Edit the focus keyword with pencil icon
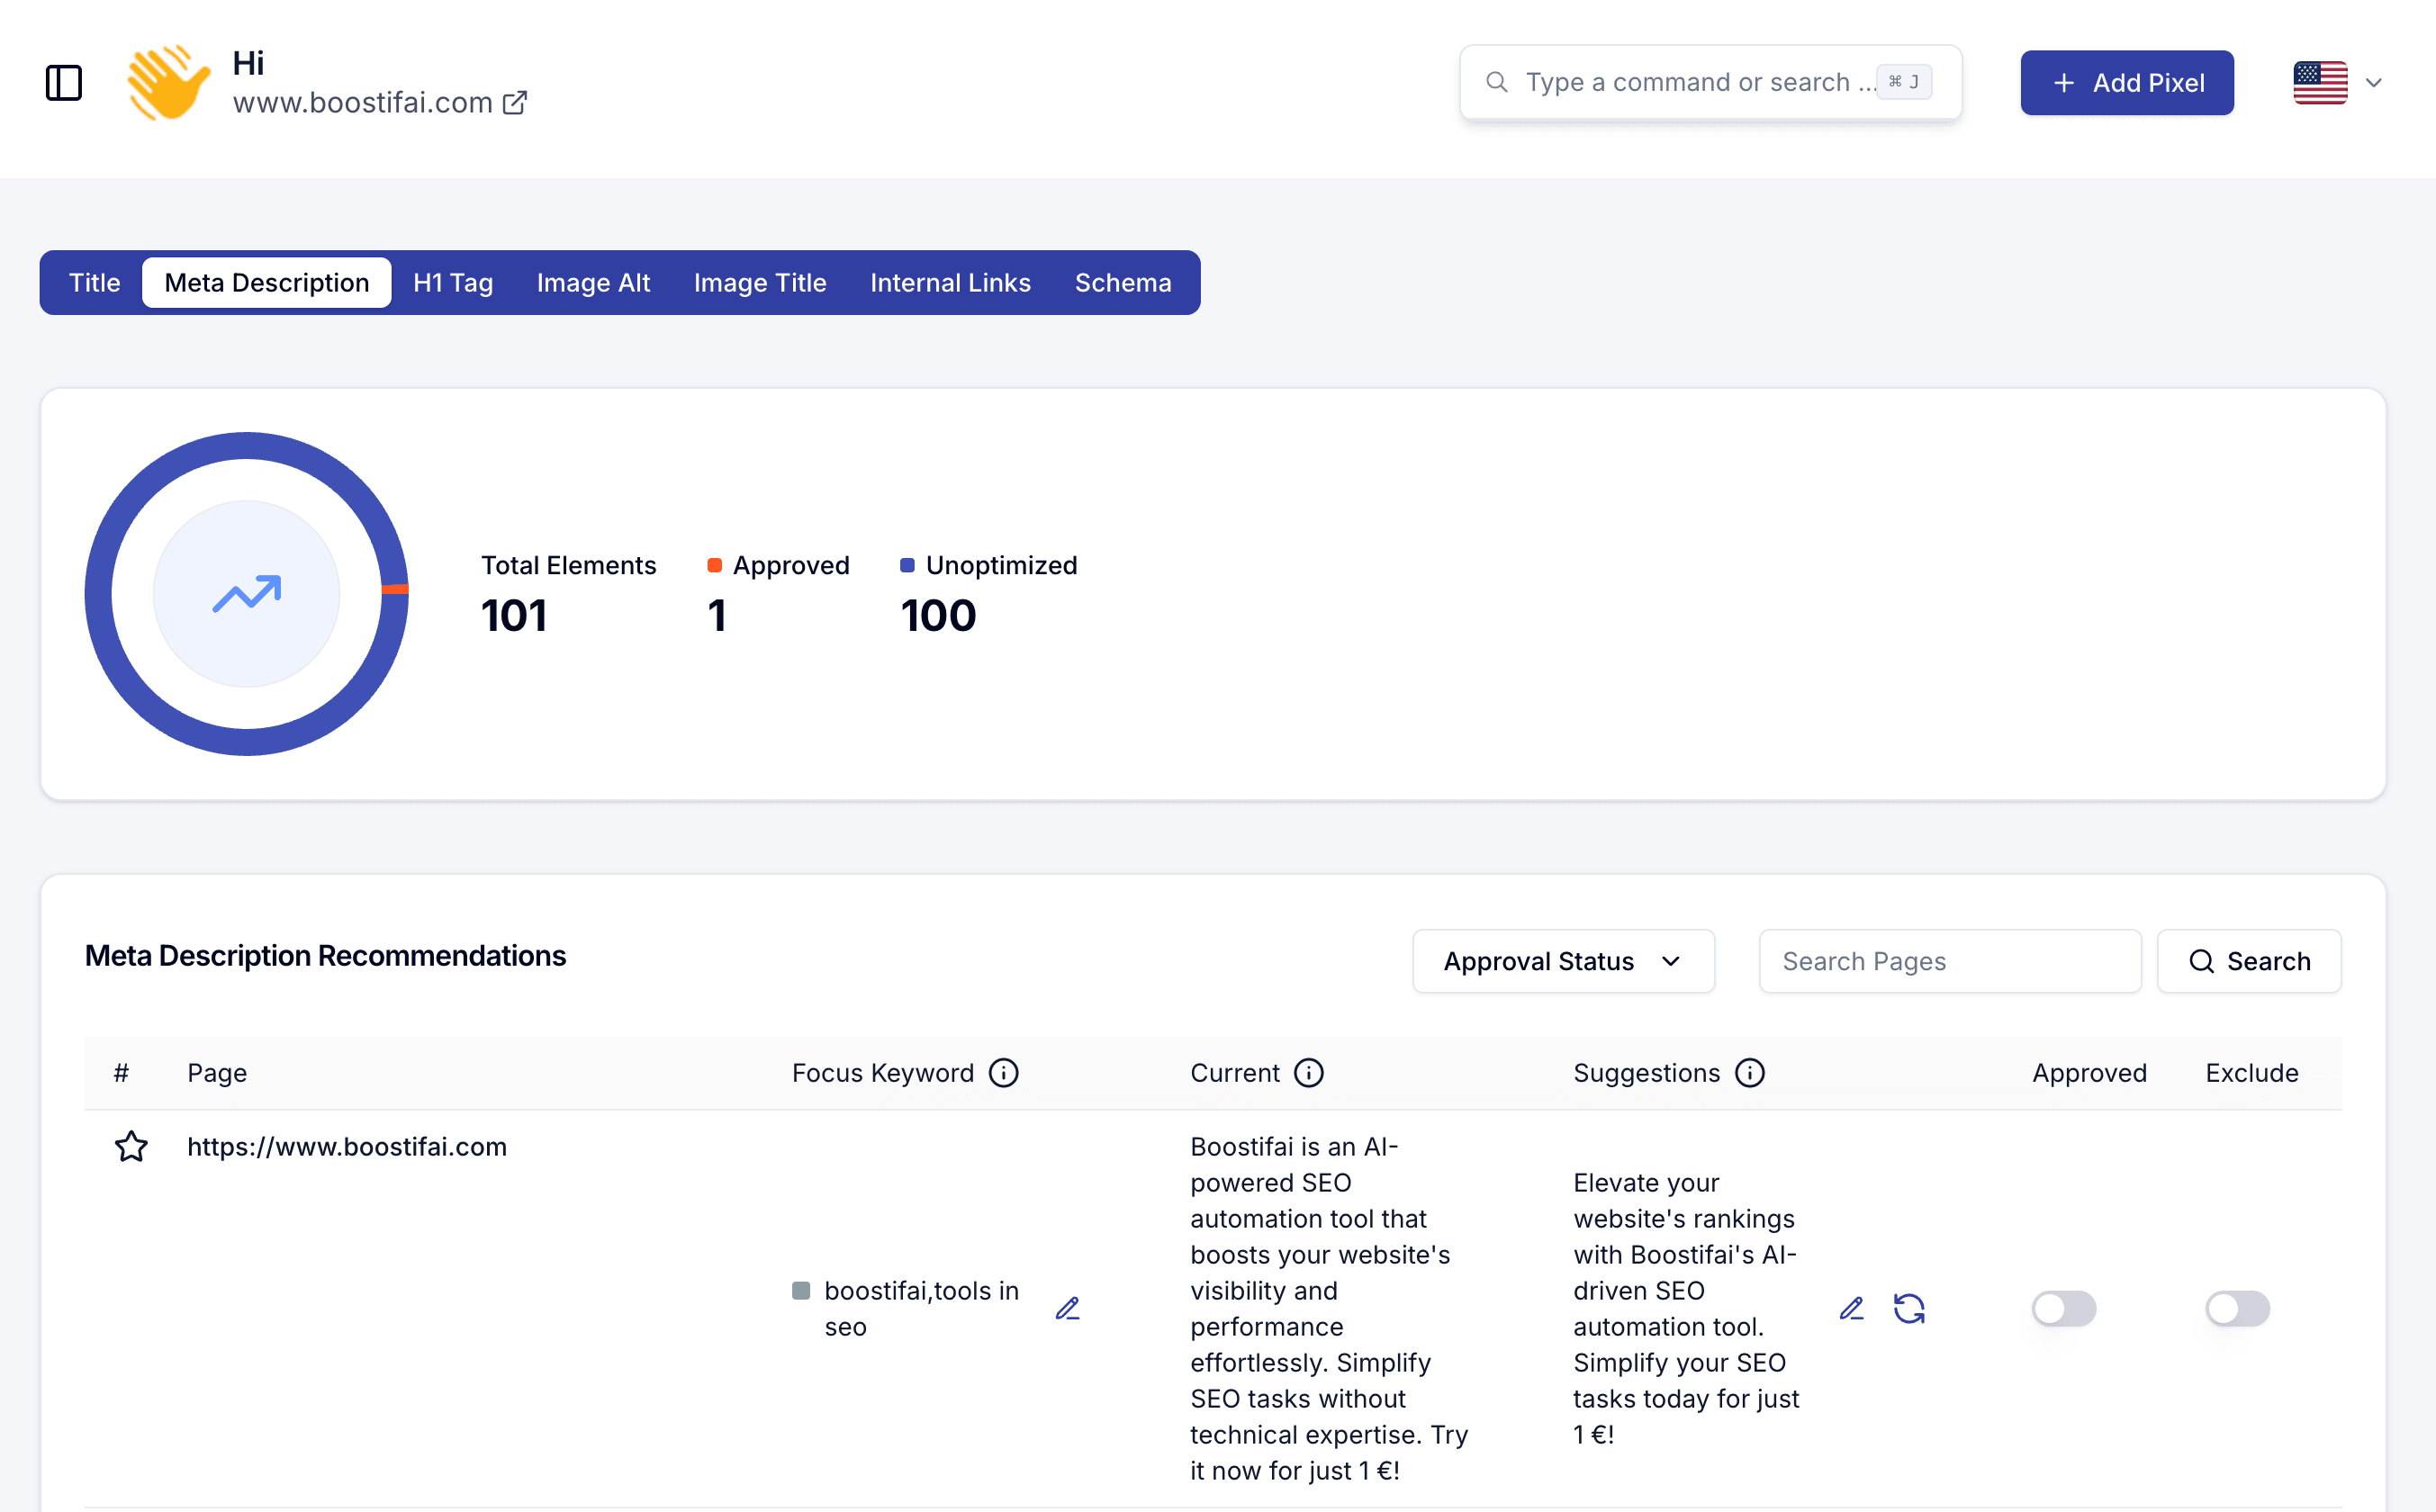 [x=1067, y=1308]
